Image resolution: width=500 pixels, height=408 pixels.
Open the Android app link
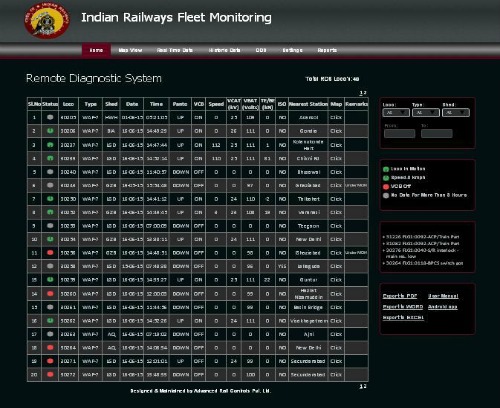tap(443, 307)
